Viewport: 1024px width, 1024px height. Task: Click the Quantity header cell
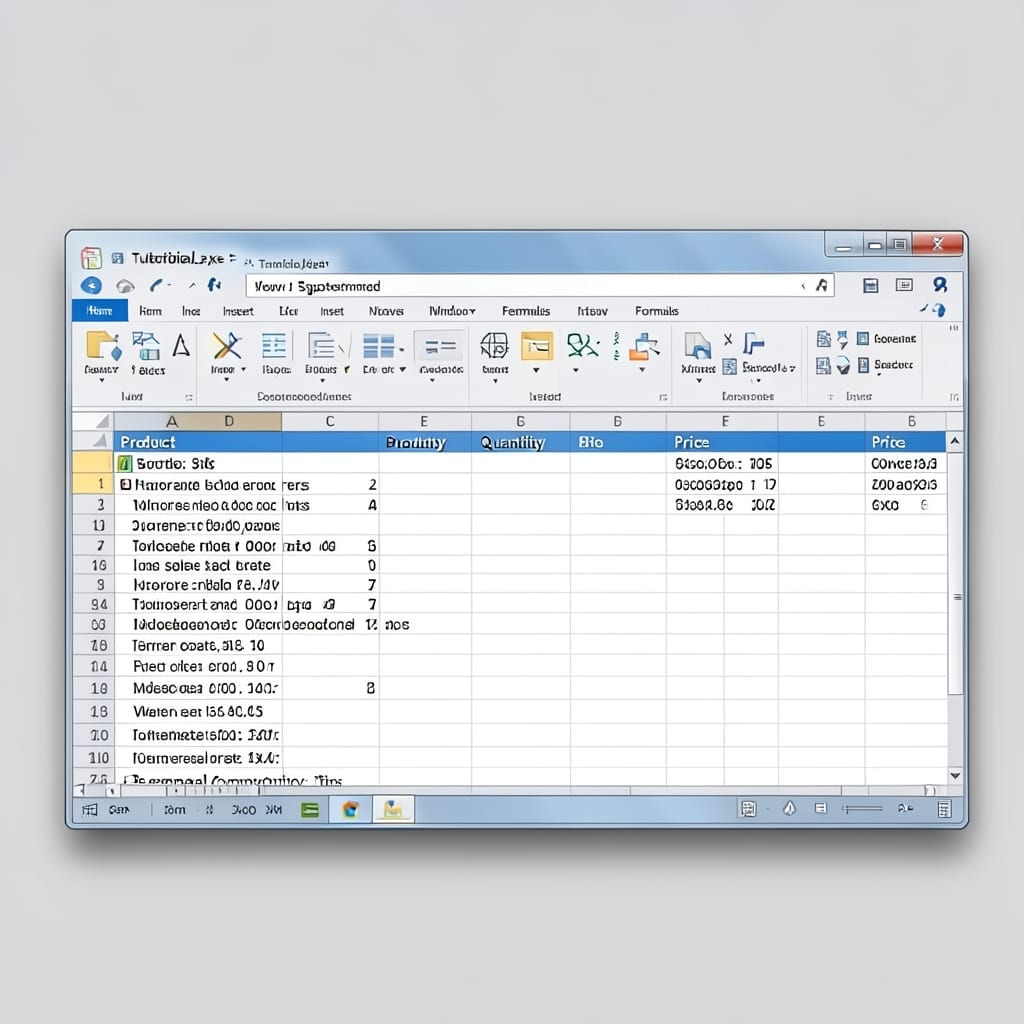(520, 442)
